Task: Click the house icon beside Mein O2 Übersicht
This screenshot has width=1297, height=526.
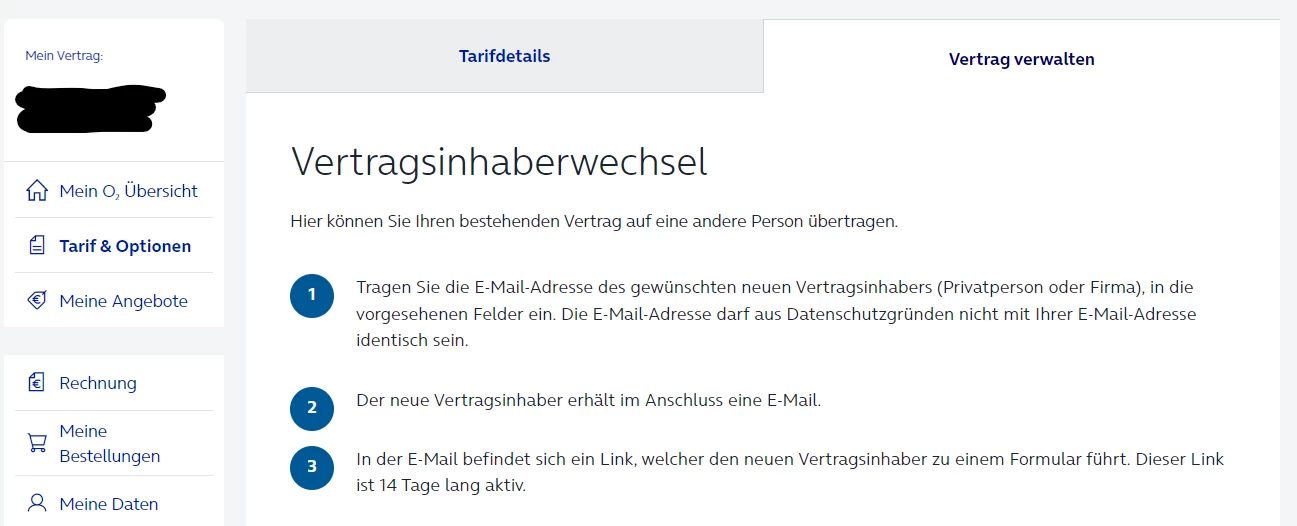Action: tap(37, 191)
